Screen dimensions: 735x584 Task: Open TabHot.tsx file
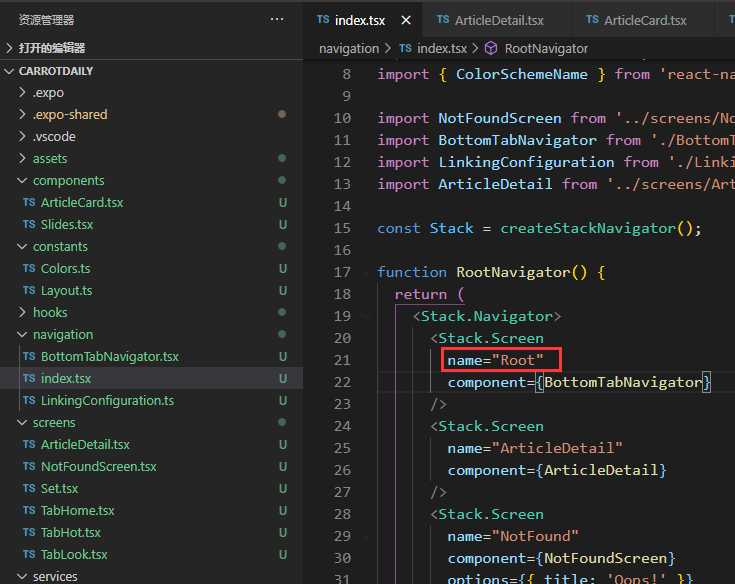[x=70, y=532]
